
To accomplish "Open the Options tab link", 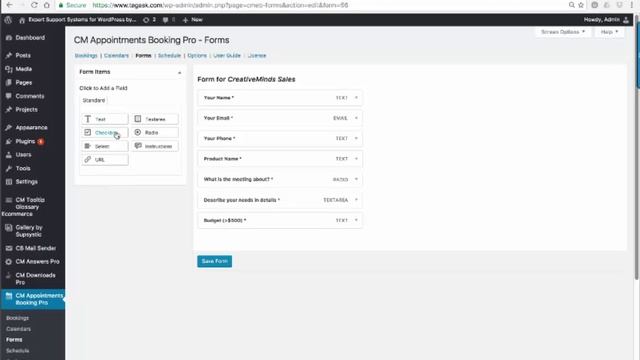I will [x=197, y=56].
